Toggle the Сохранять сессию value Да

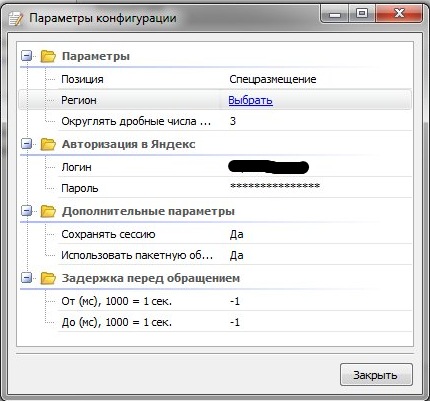pyautogui.click(x=236, y=234)
